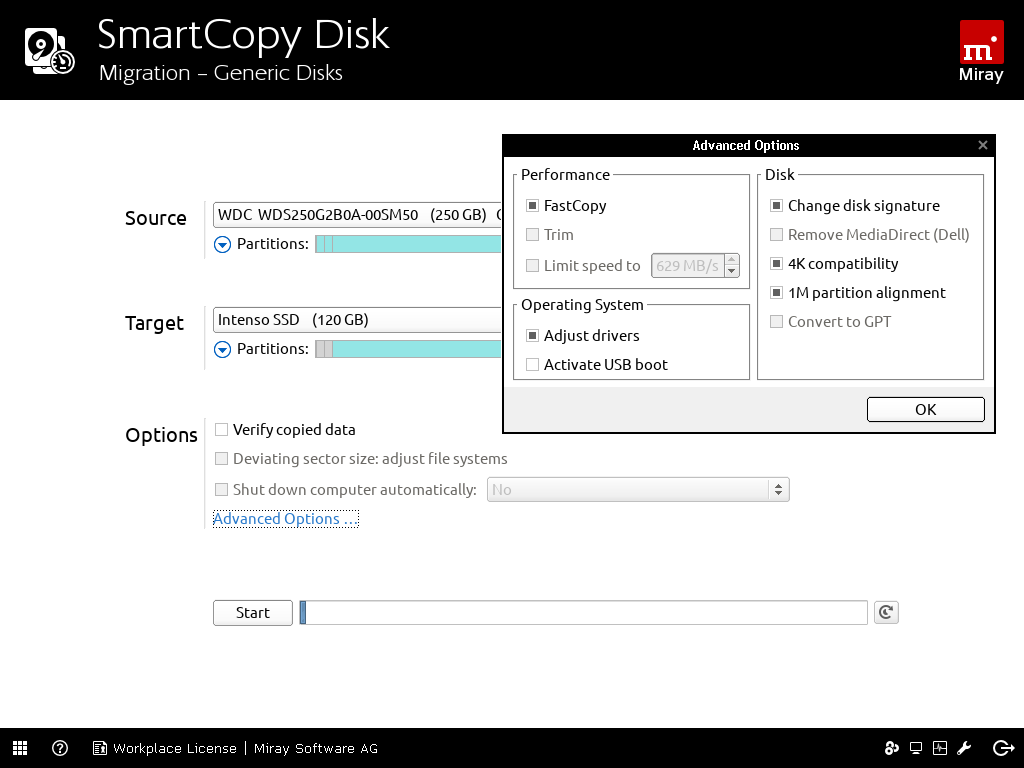Uncheck 4K compatibility
Screen dimensions: 1024x768
[777, 264]
